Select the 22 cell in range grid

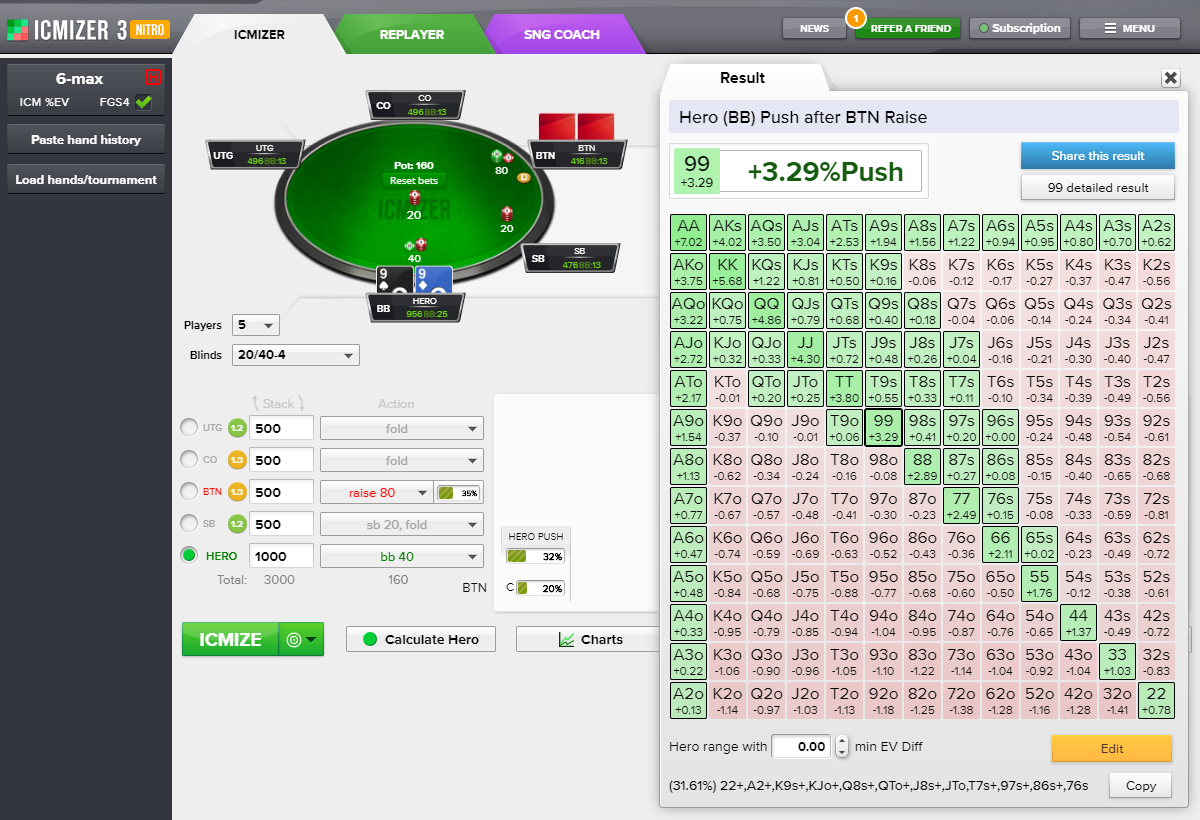[x=1156, y=701]
